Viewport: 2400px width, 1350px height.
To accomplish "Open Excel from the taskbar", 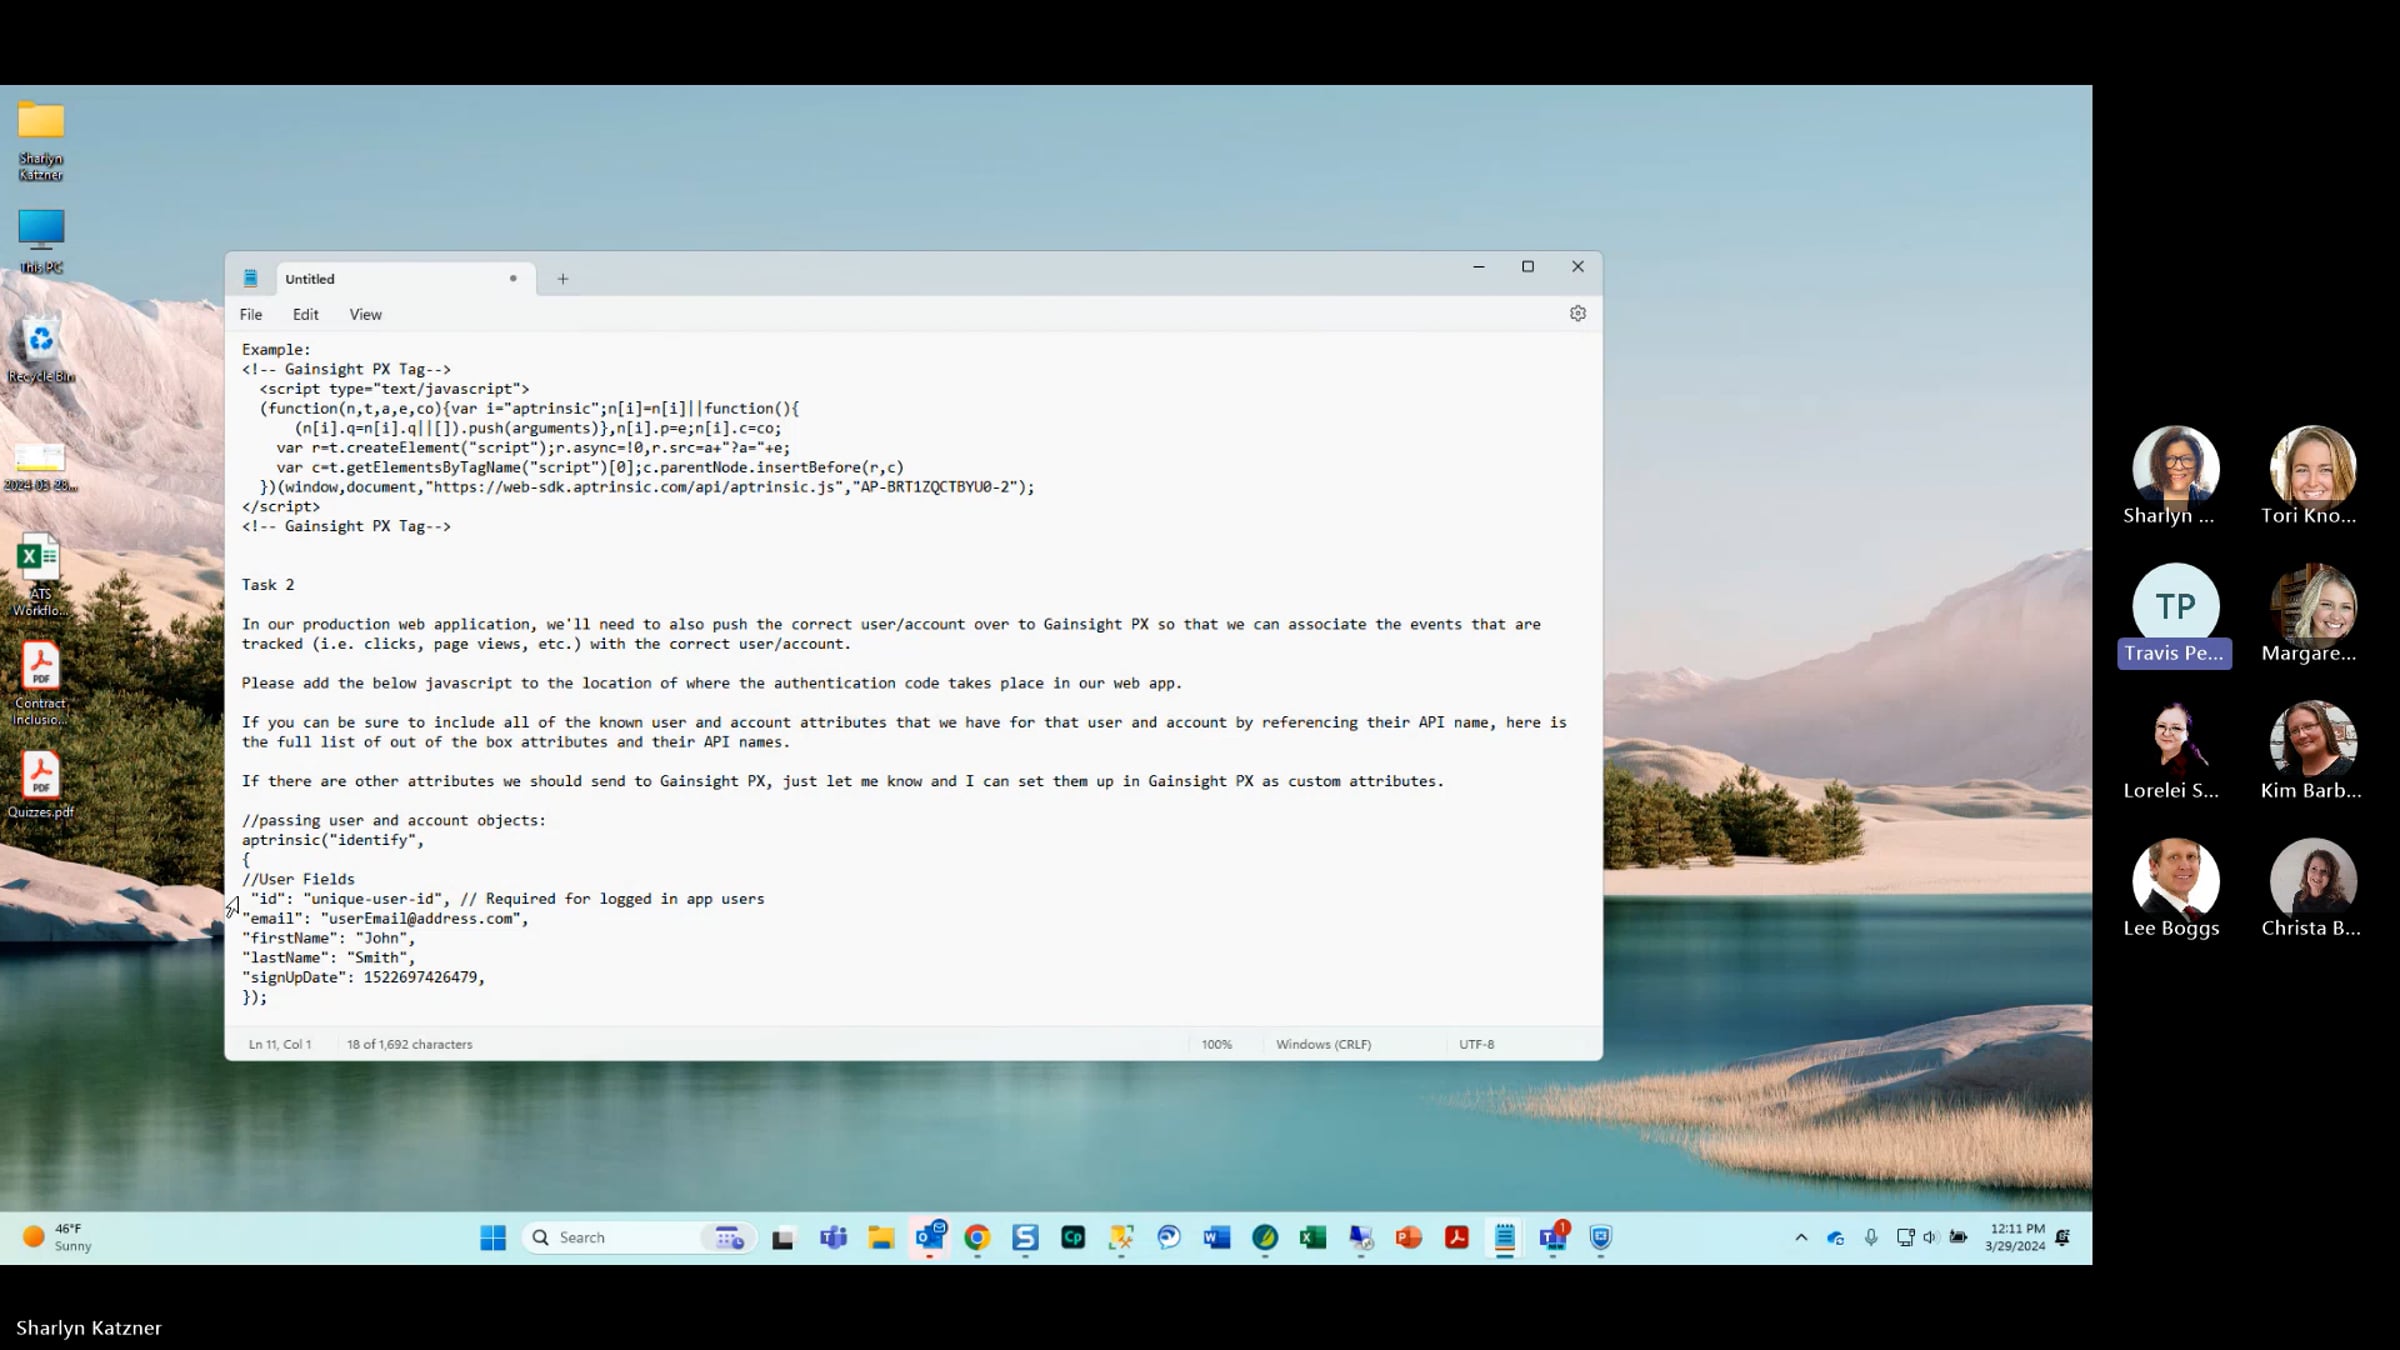I will click(x=1313, y=1238).
